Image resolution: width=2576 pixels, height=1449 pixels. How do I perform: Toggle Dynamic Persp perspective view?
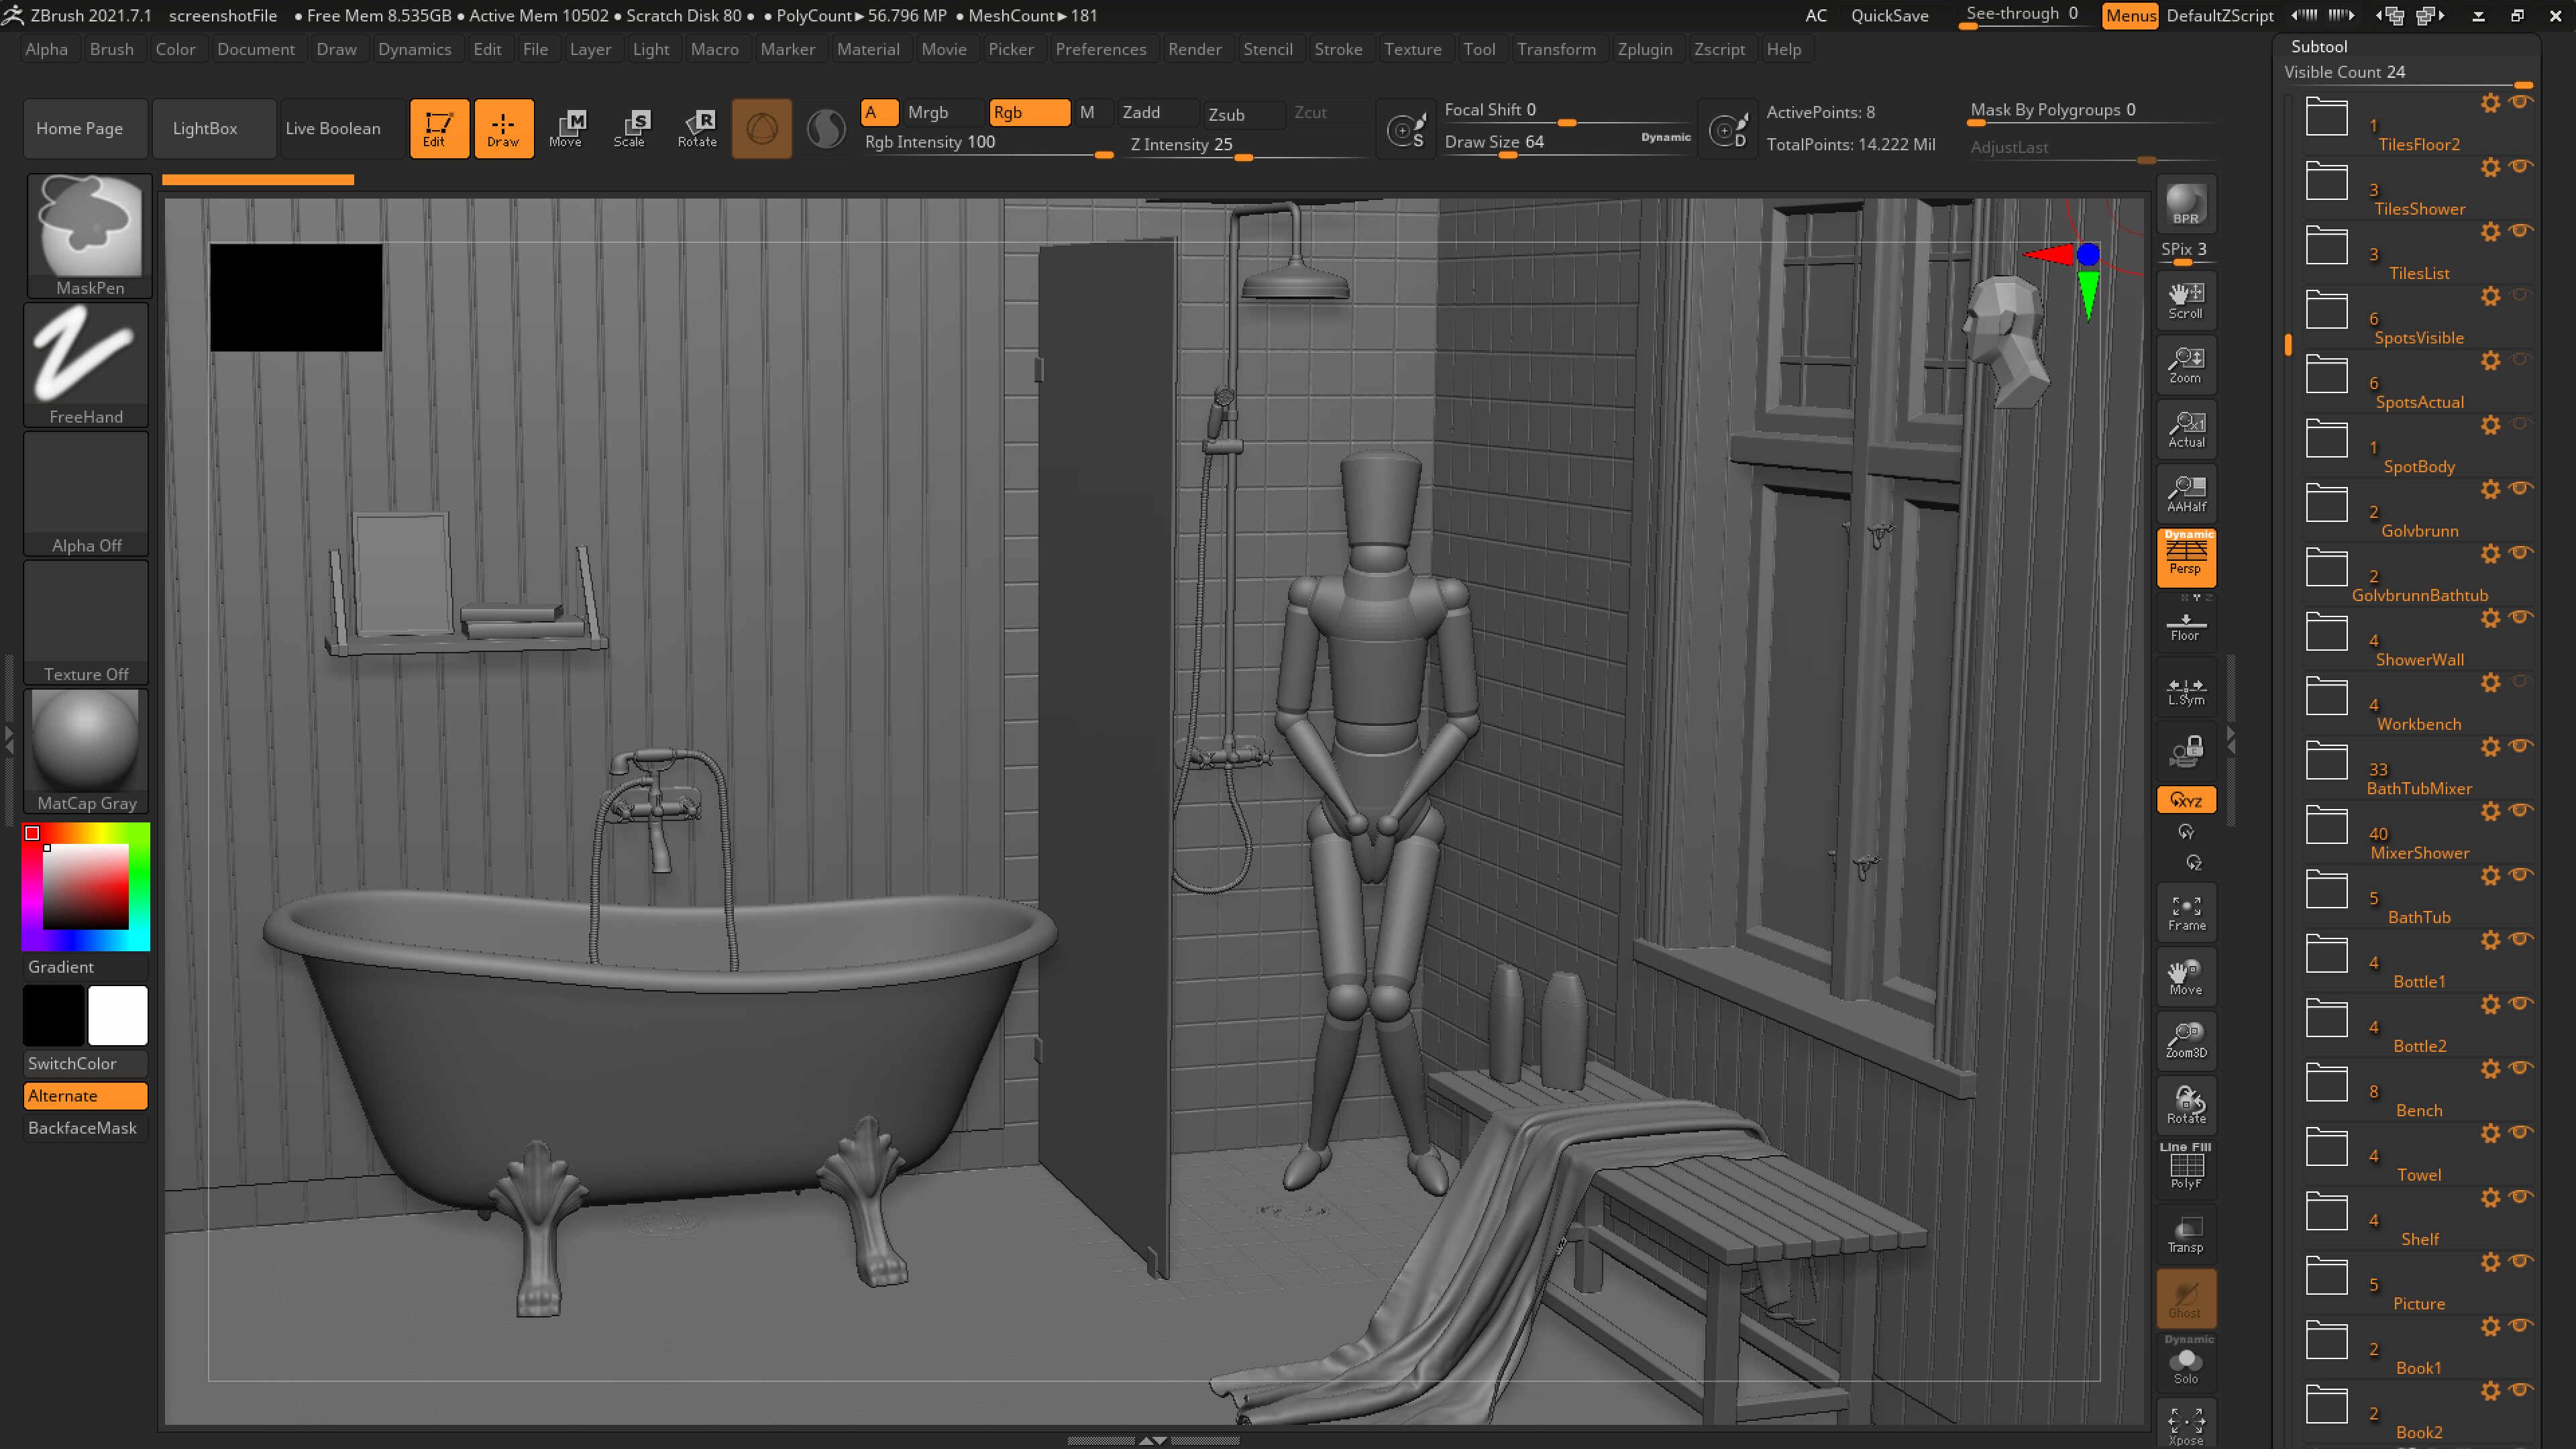pyautogui.click(x=2186, y=557)
